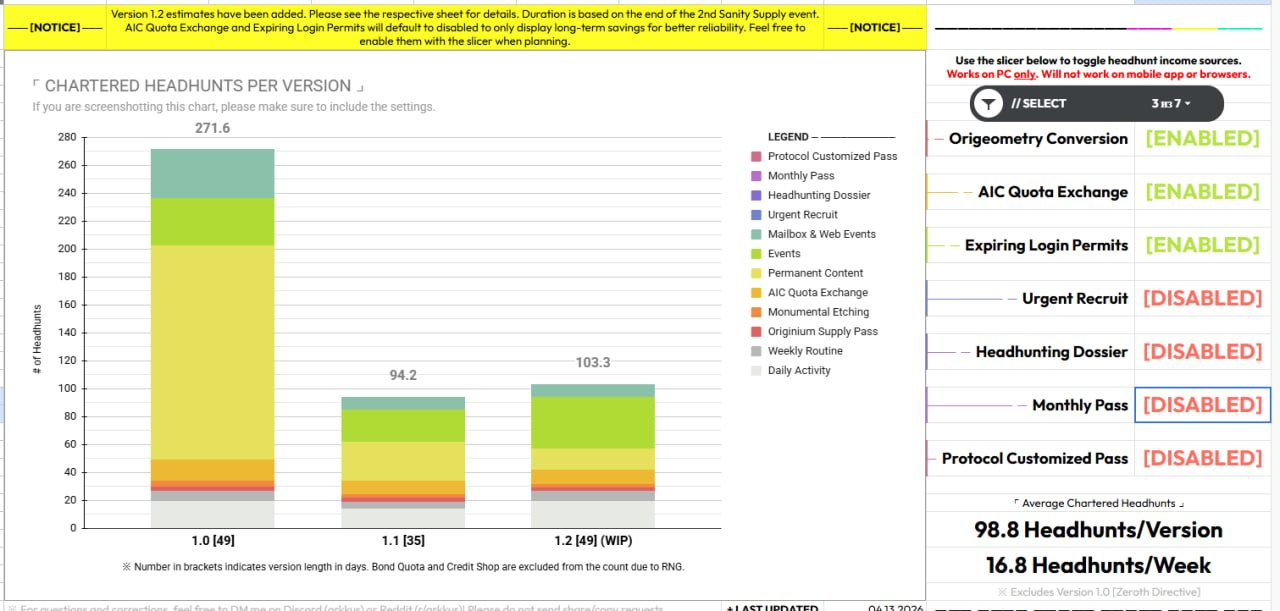Click the 98.8 Headhunts/Version value

pyautogui.click(x=1098, y=529)
